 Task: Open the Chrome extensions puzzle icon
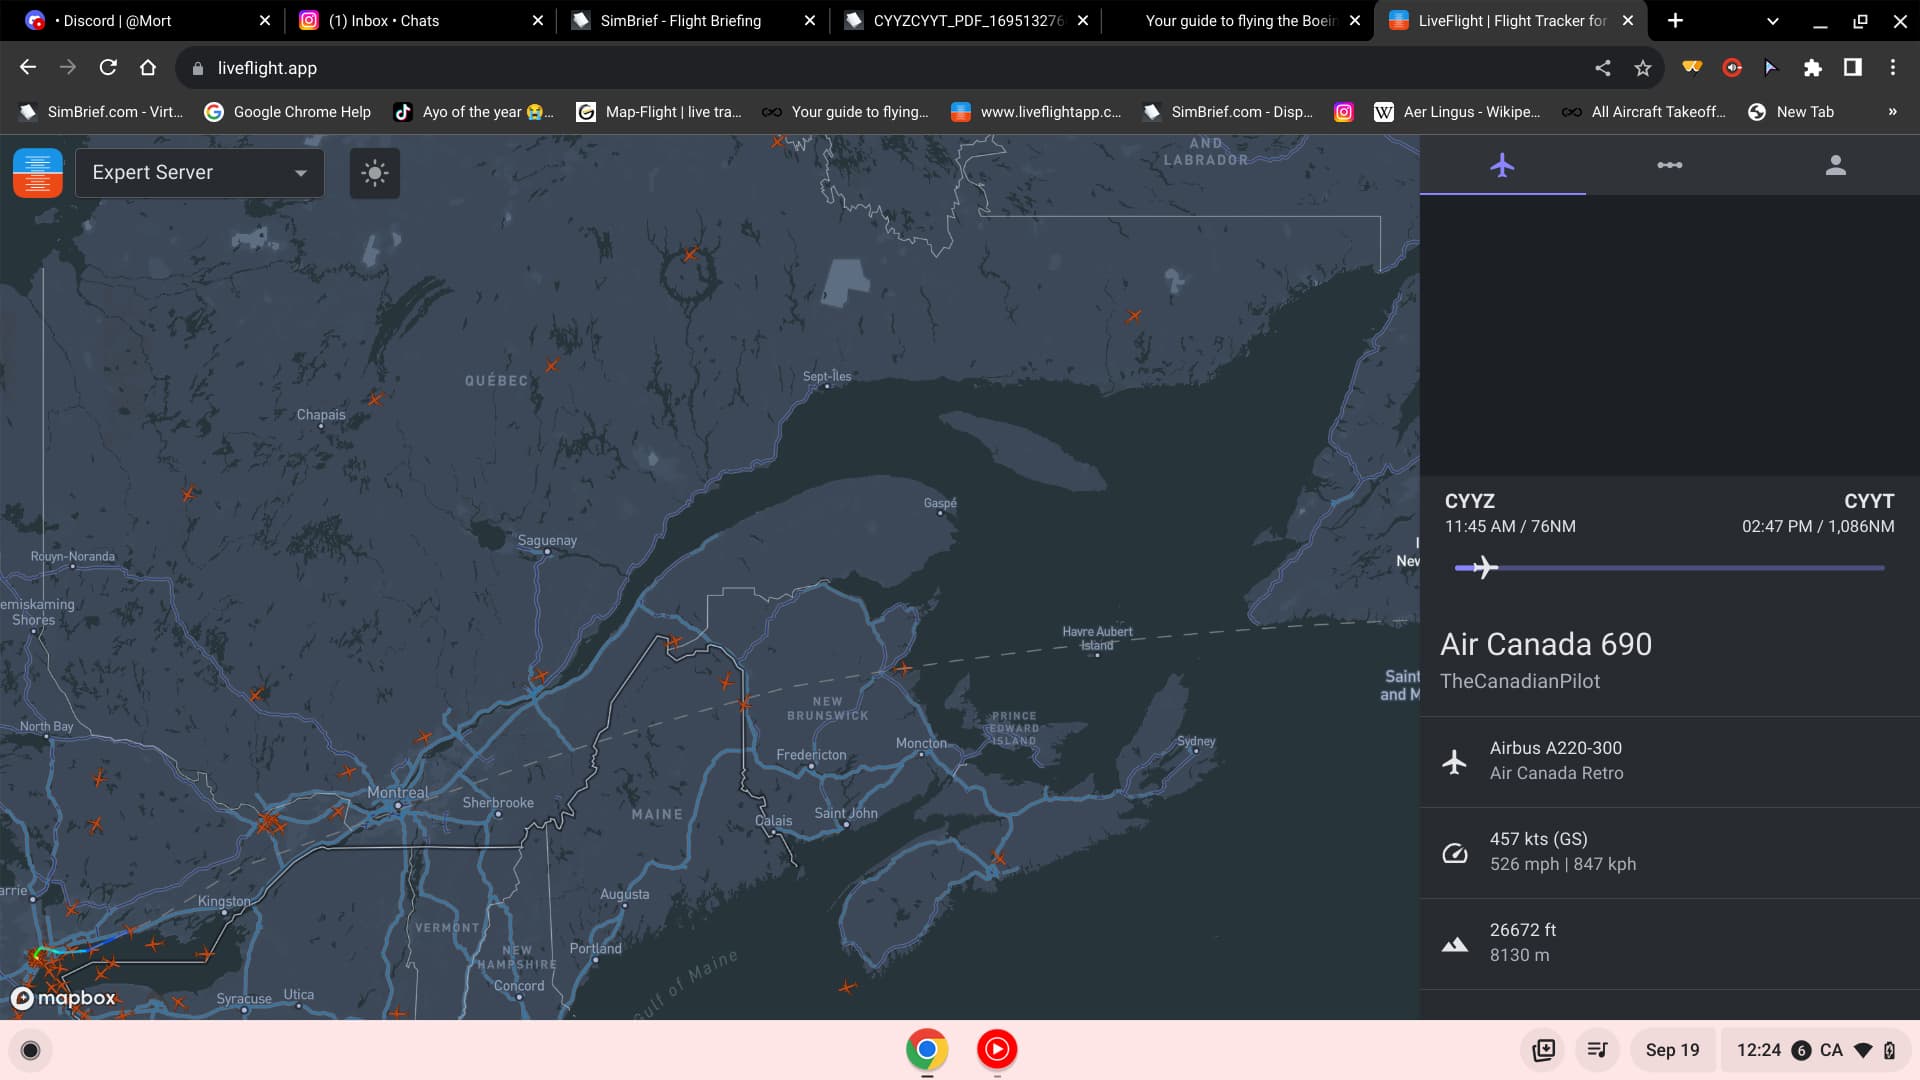point(1812,68)
